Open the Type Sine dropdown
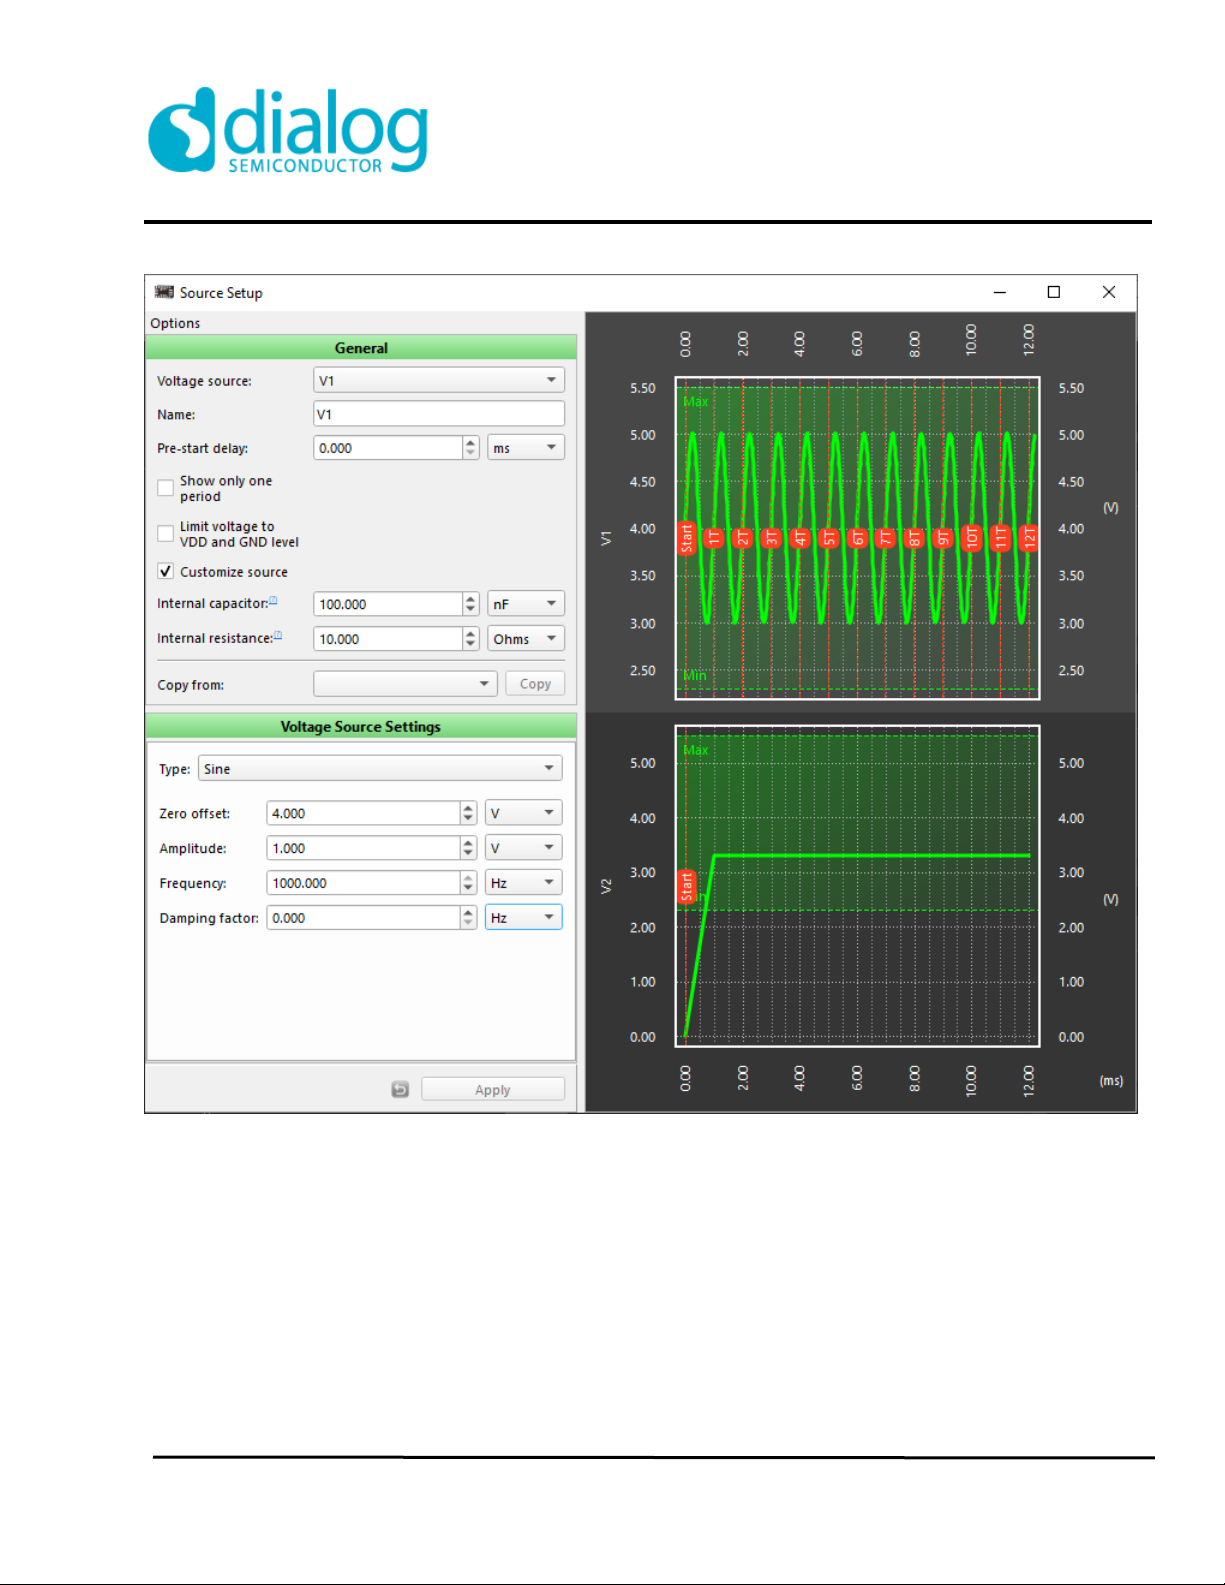Screen dimensions: 1225x1585 point(380,768)
